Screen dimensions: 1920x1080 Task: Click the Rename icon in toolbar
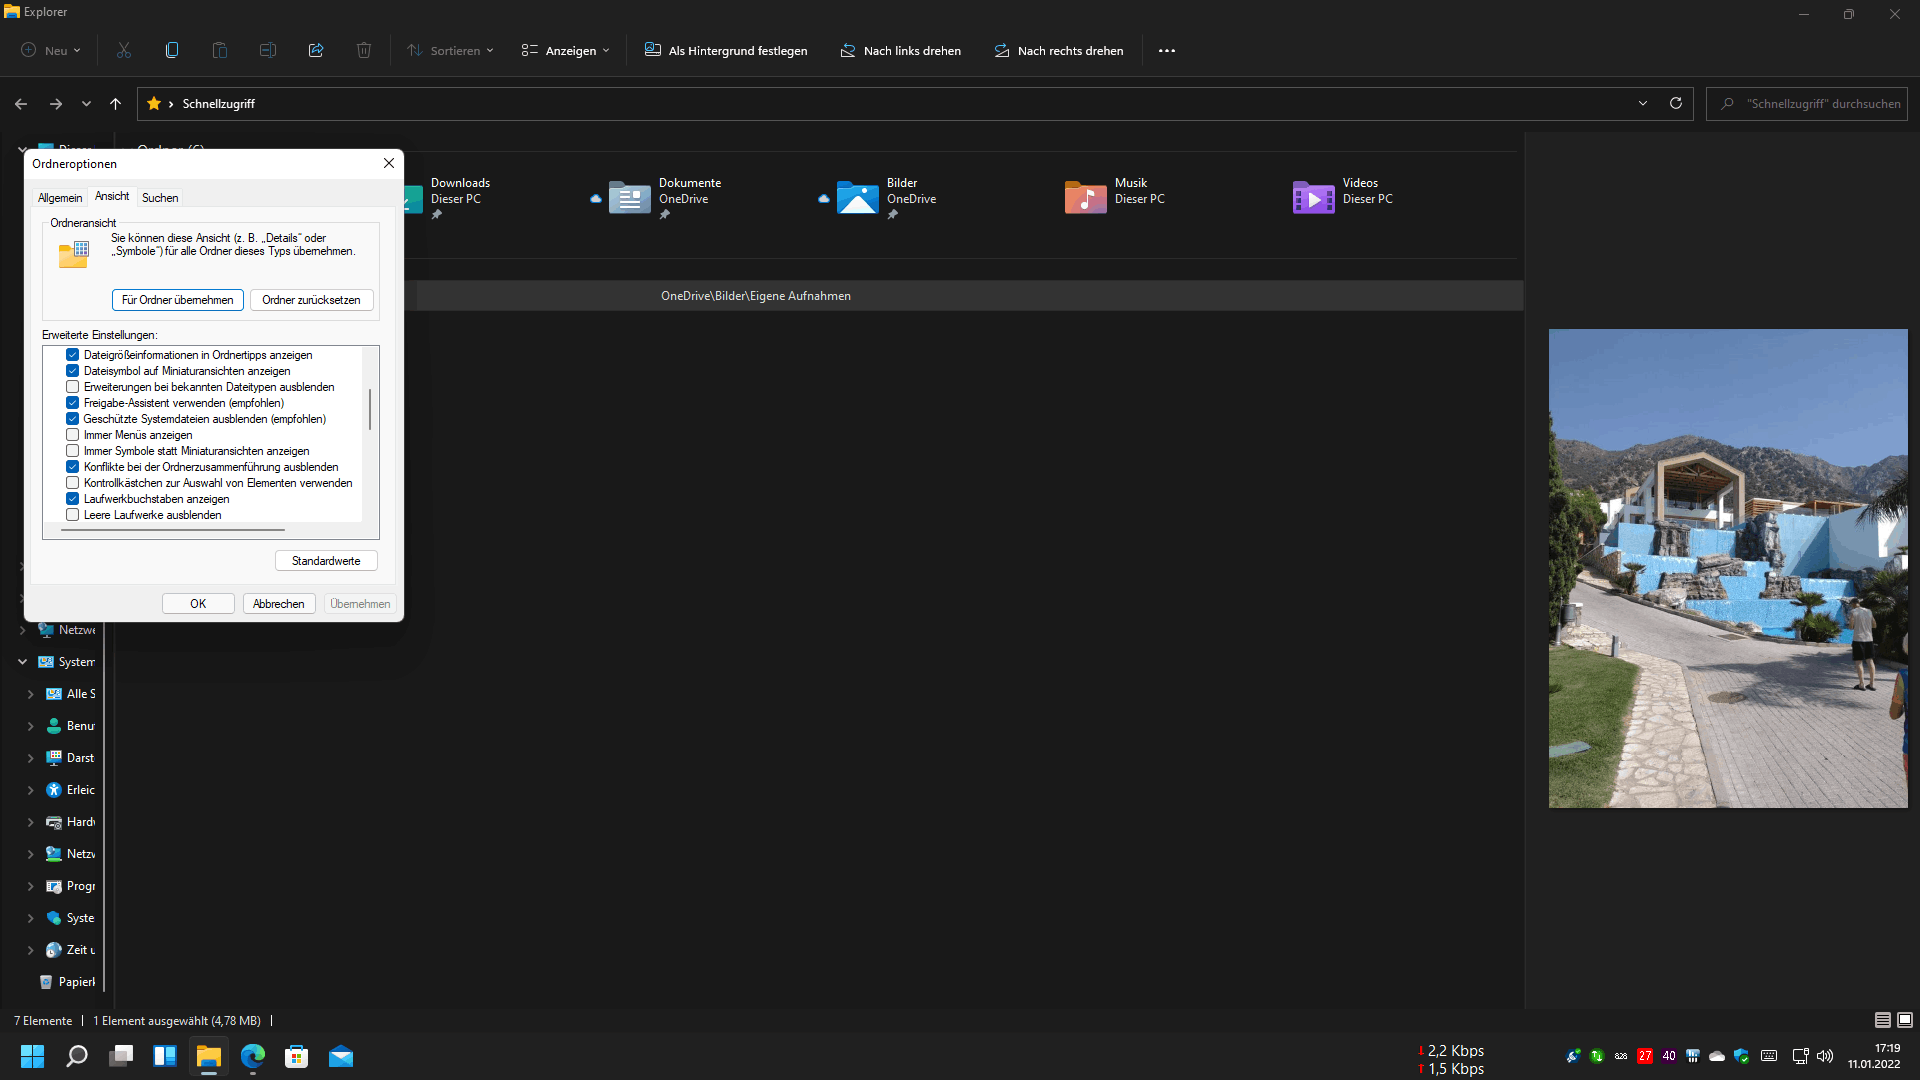pos(268,50)
